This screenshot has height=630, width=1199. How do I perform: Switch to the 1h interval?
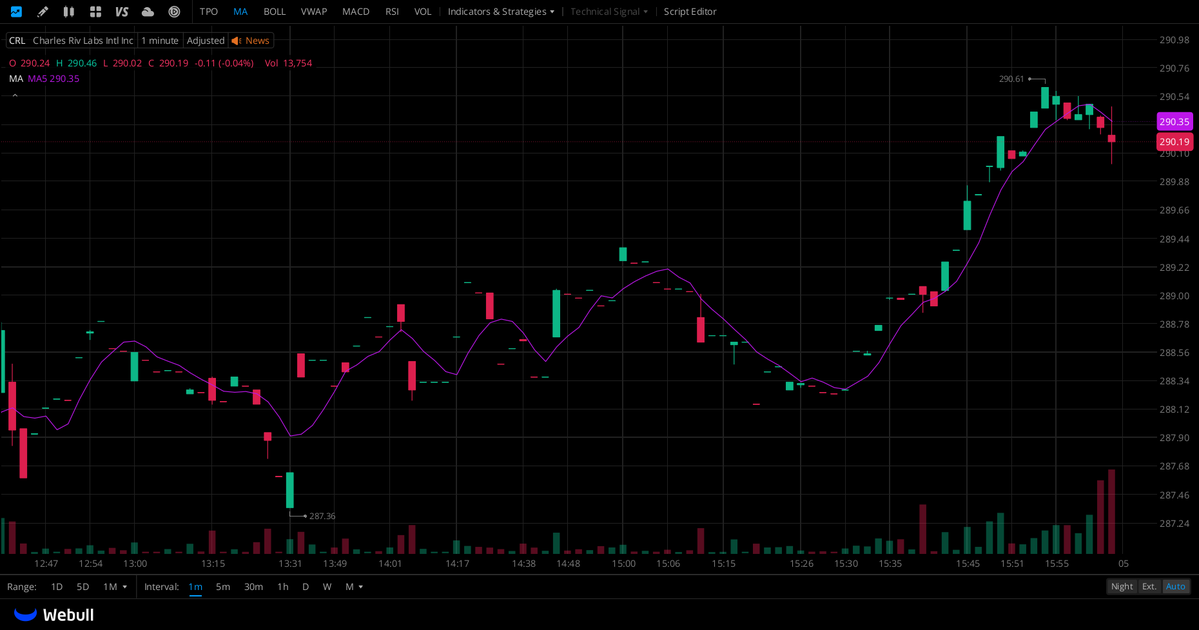coord(283,586)
